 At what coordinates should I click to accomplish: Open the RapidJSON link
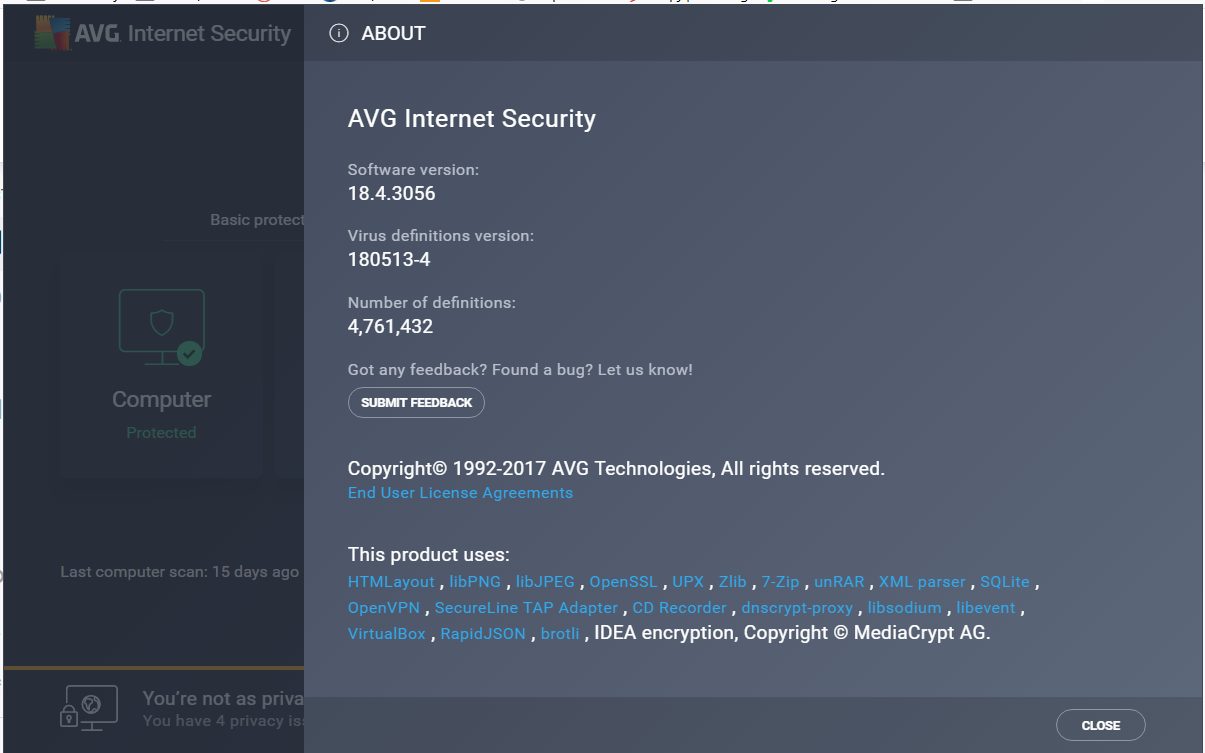coord(483,634)
